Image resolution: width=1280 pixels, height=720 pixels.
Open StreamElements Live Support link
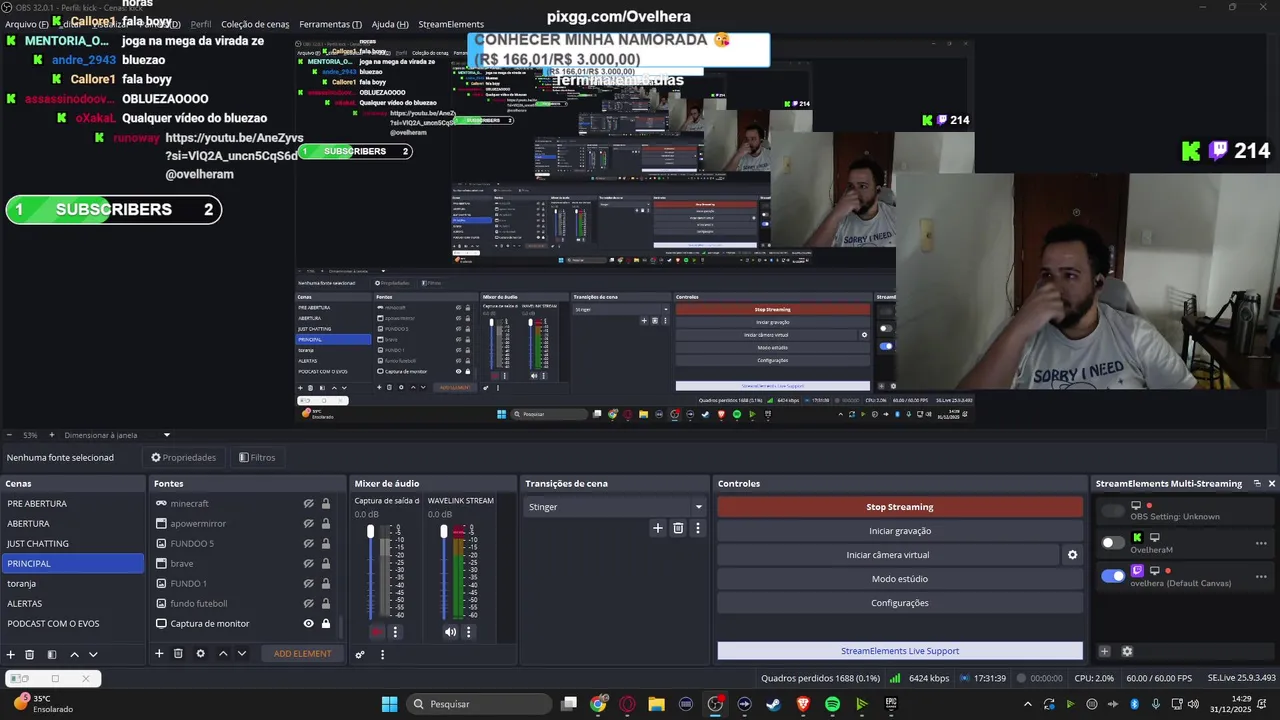tap(900, 651)
